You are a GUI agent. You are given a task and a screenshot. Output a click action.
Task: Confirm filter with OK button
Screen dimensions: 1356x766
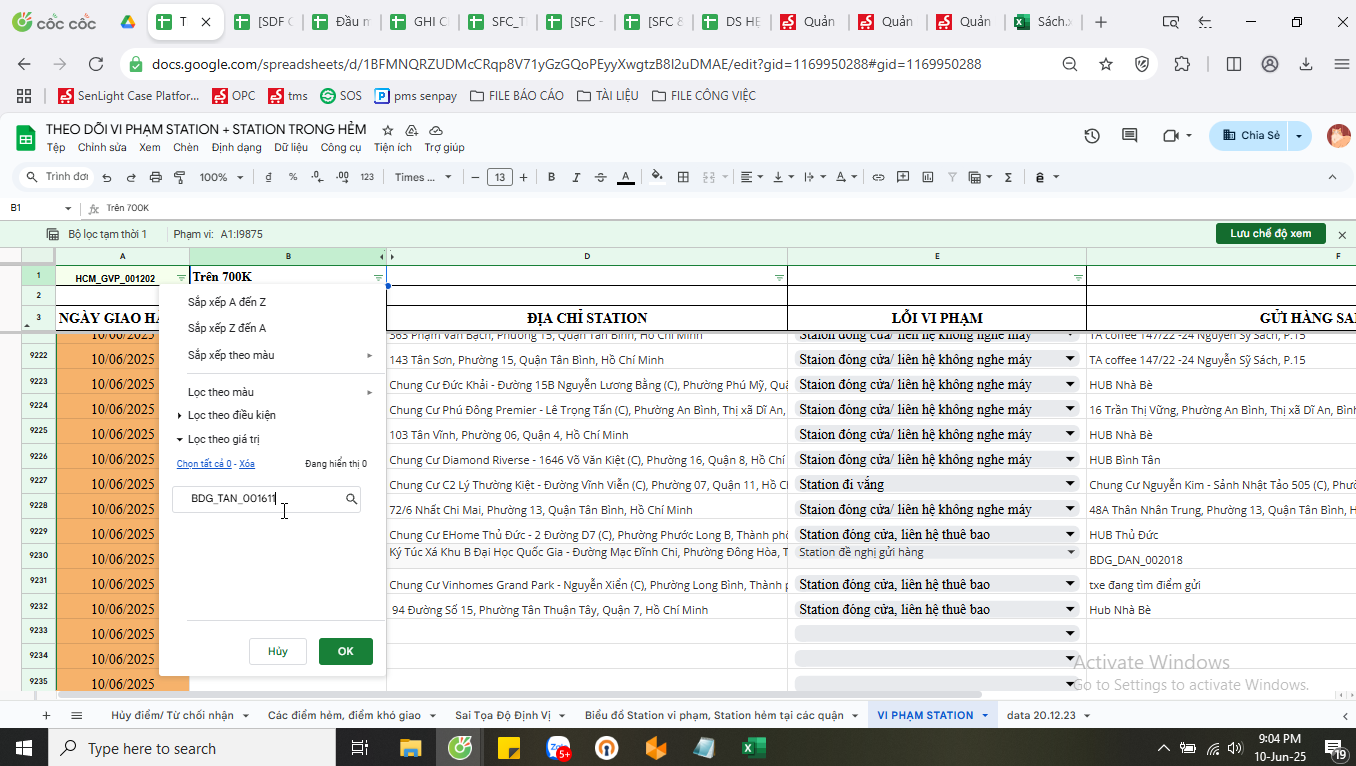click(x=346, y=651)
